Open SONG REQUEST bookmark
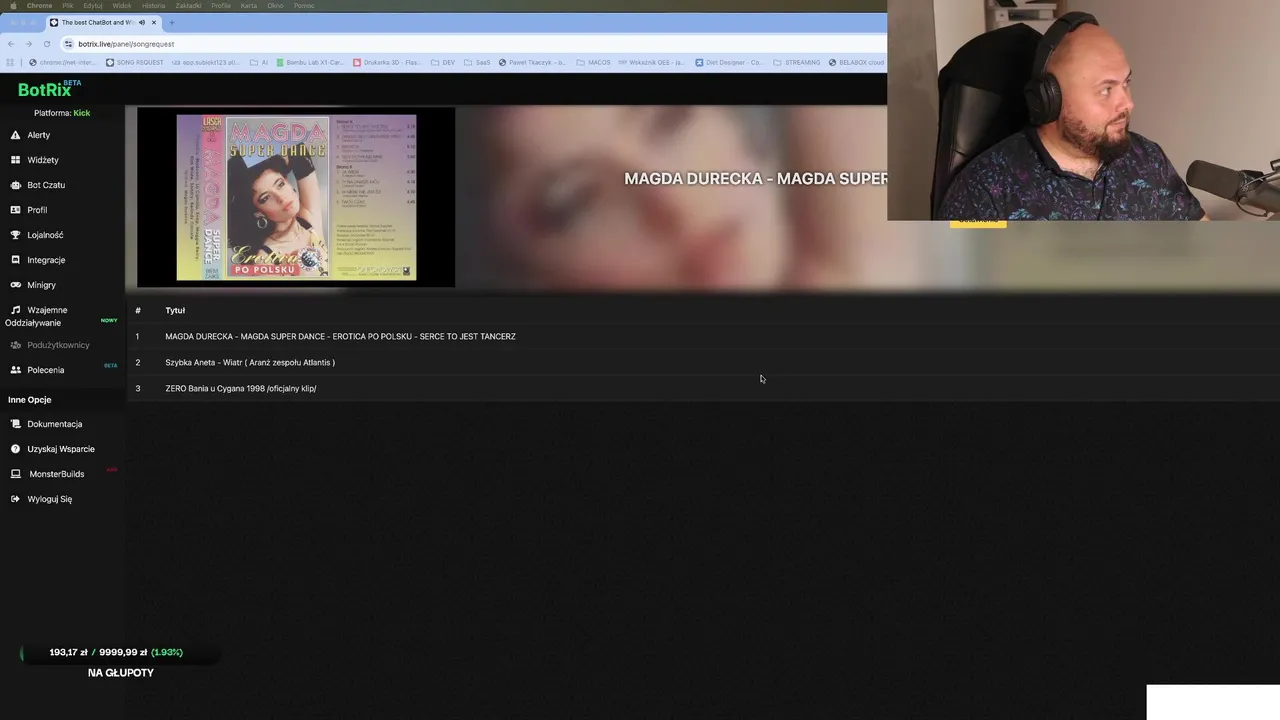Viewport: 1280px width, 720px height. click(134, 62)
